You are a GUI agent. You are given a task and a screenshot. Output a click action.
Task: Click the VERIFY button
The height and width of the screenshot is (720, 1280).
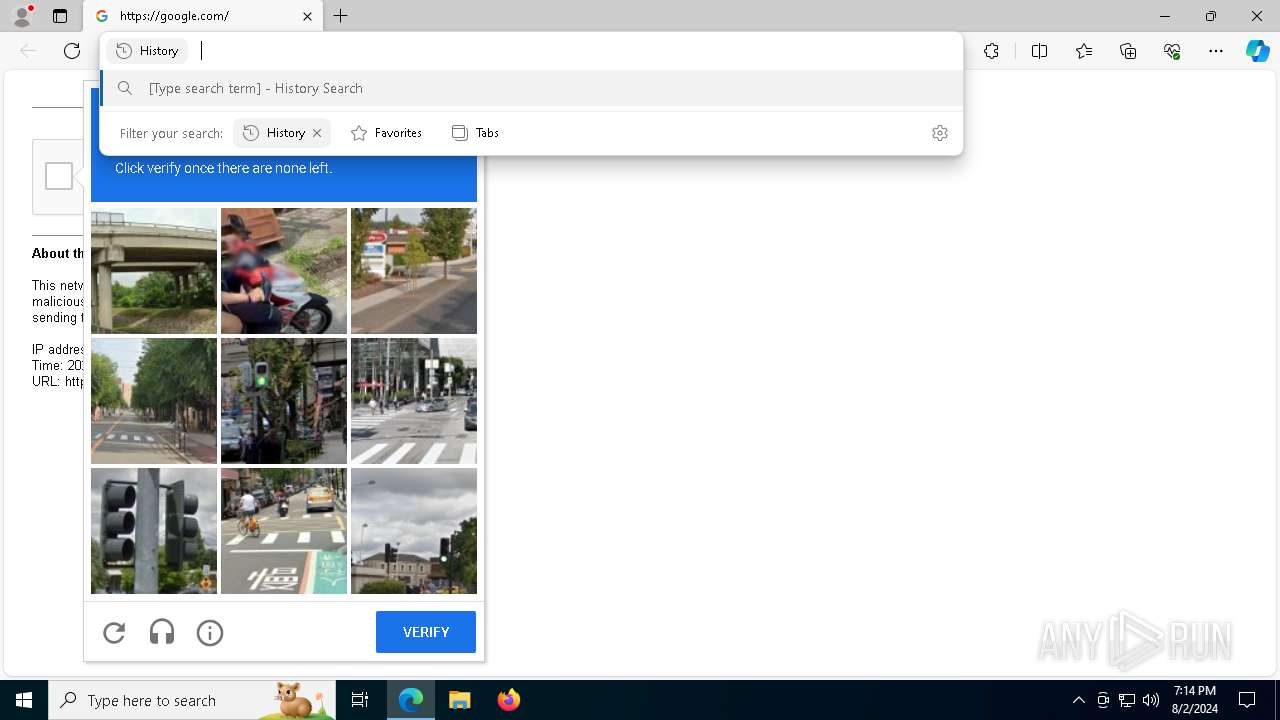point(426,632)
